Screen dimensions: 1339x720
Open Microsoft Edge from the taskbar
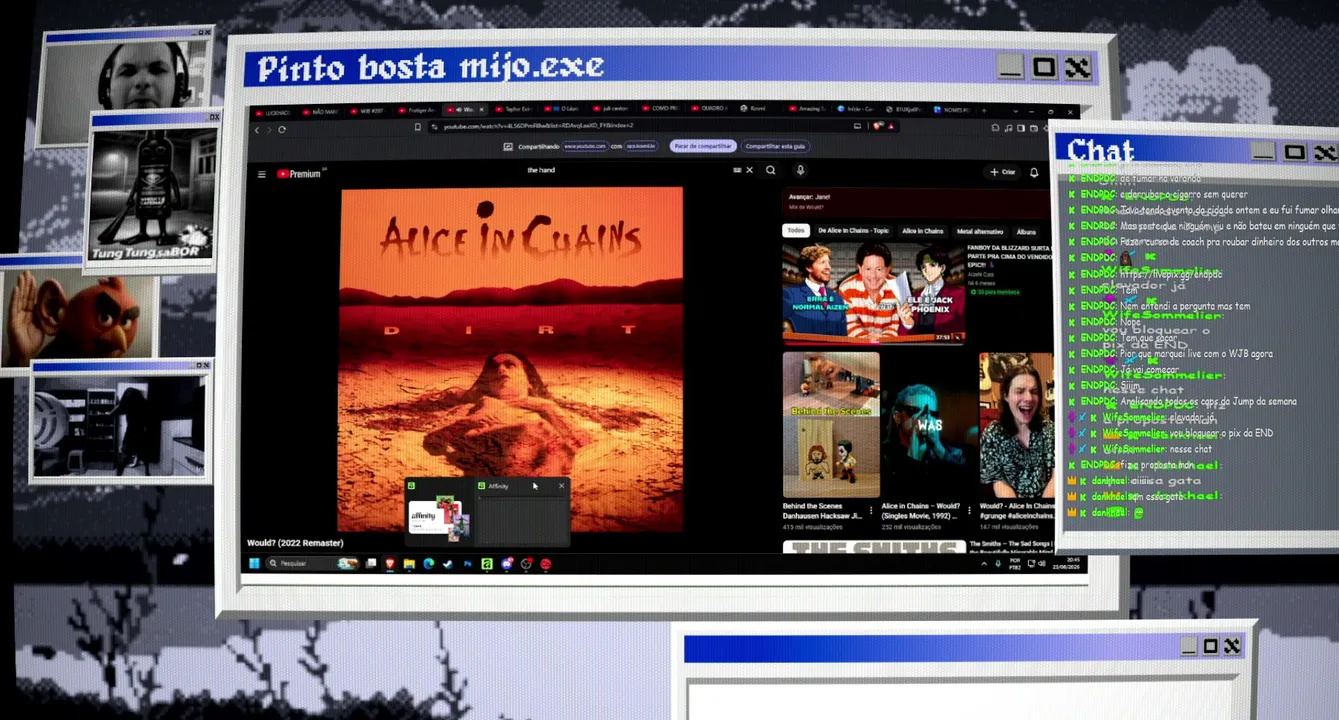click(428, 564)
